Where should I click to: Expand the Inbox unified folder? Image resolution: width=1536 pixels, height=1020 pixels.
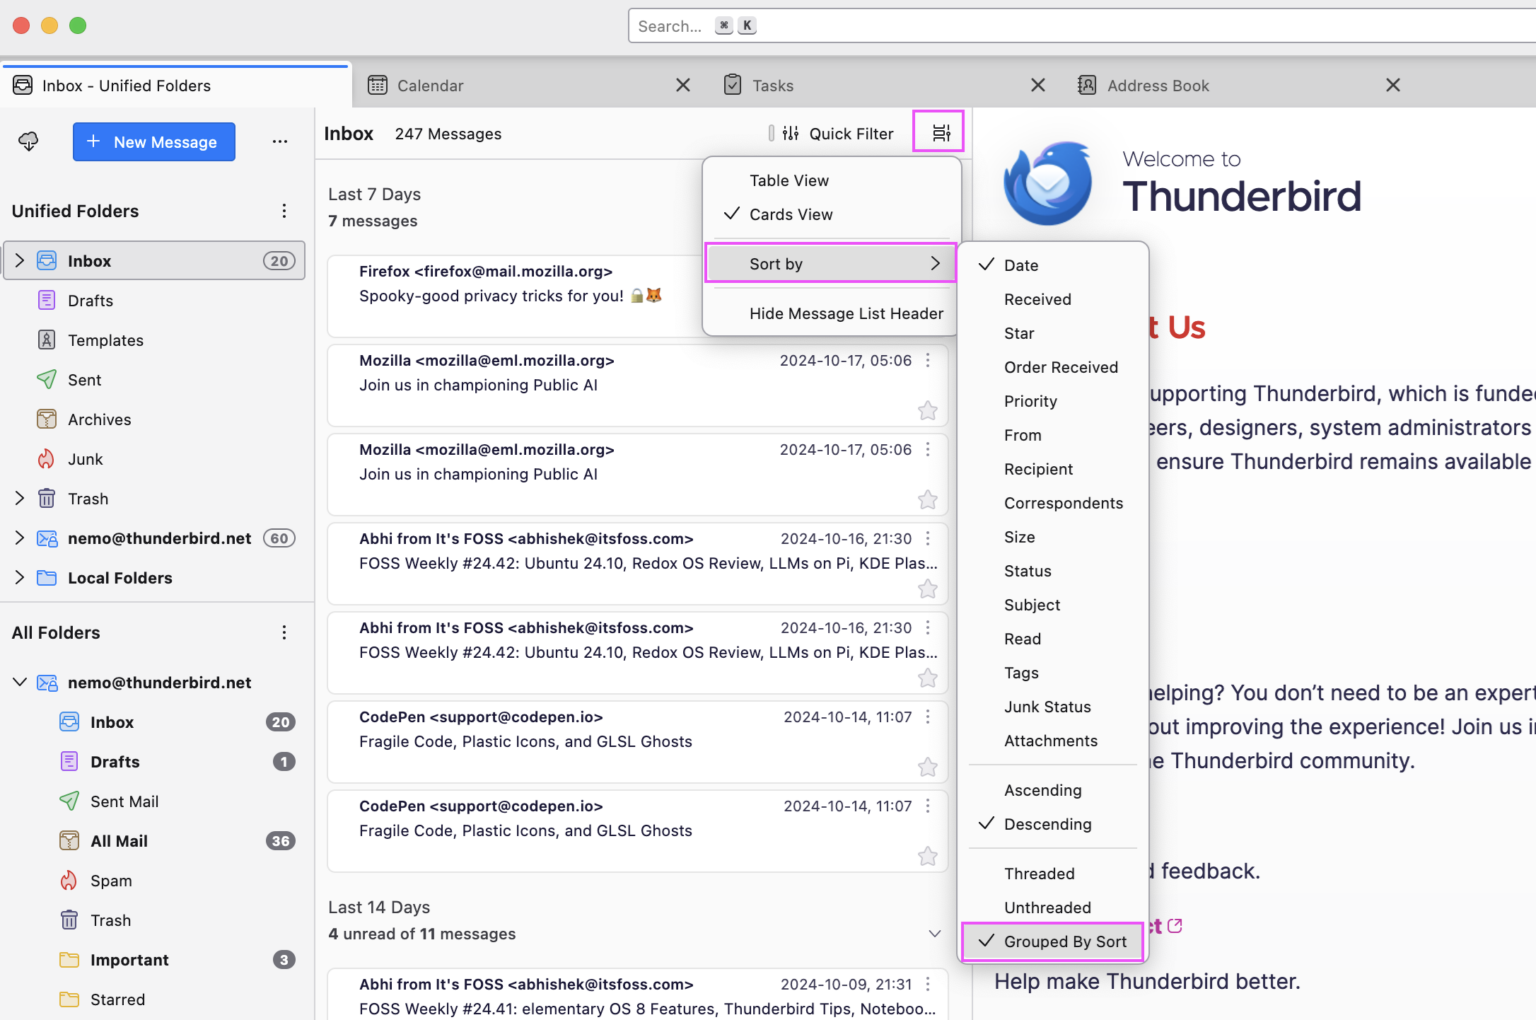tap(19, 261)
